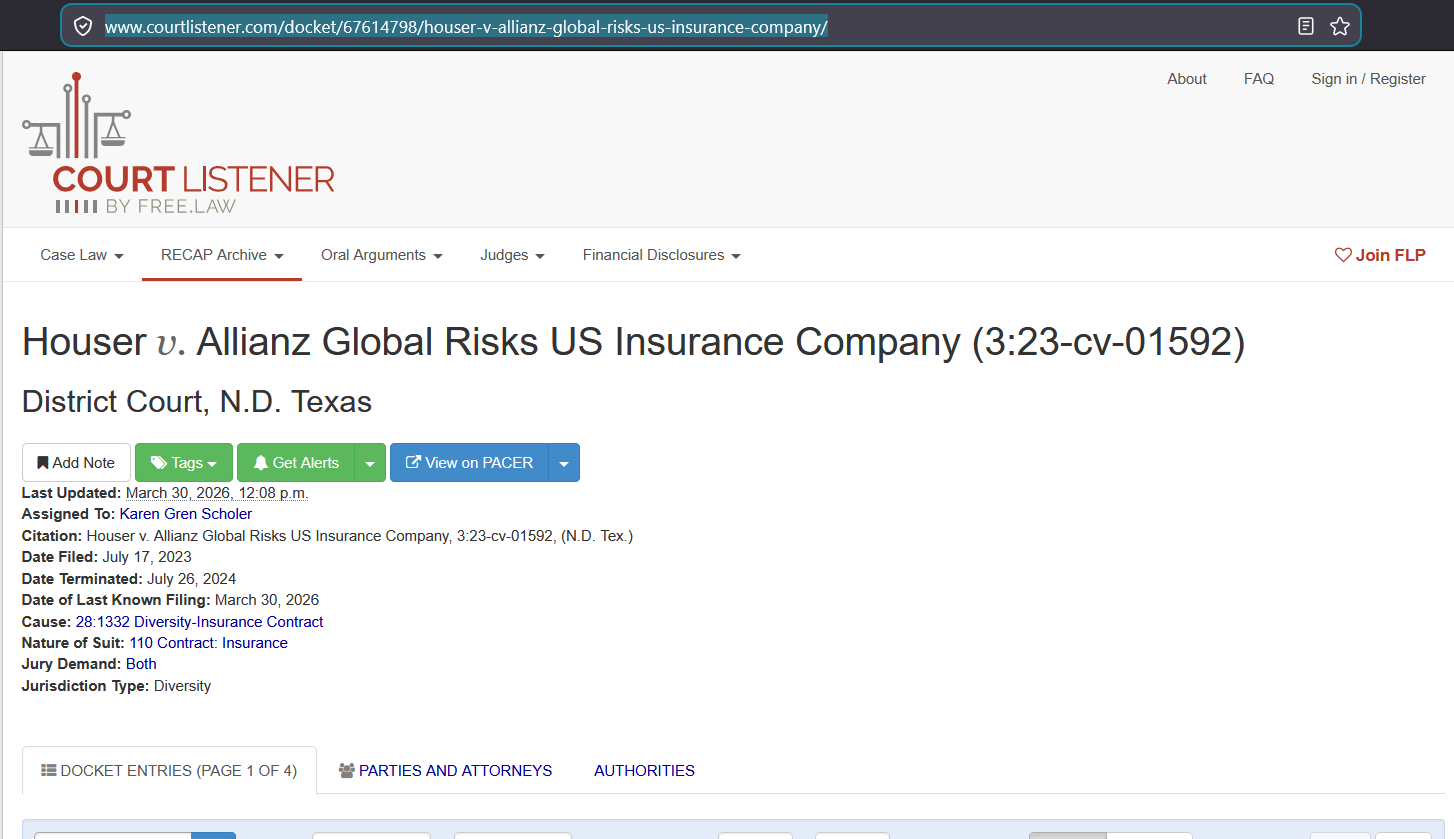This screenshot has width=1454, height=839.
Task: Click the external-link icon on View on PACER
Action: (412, 462)
